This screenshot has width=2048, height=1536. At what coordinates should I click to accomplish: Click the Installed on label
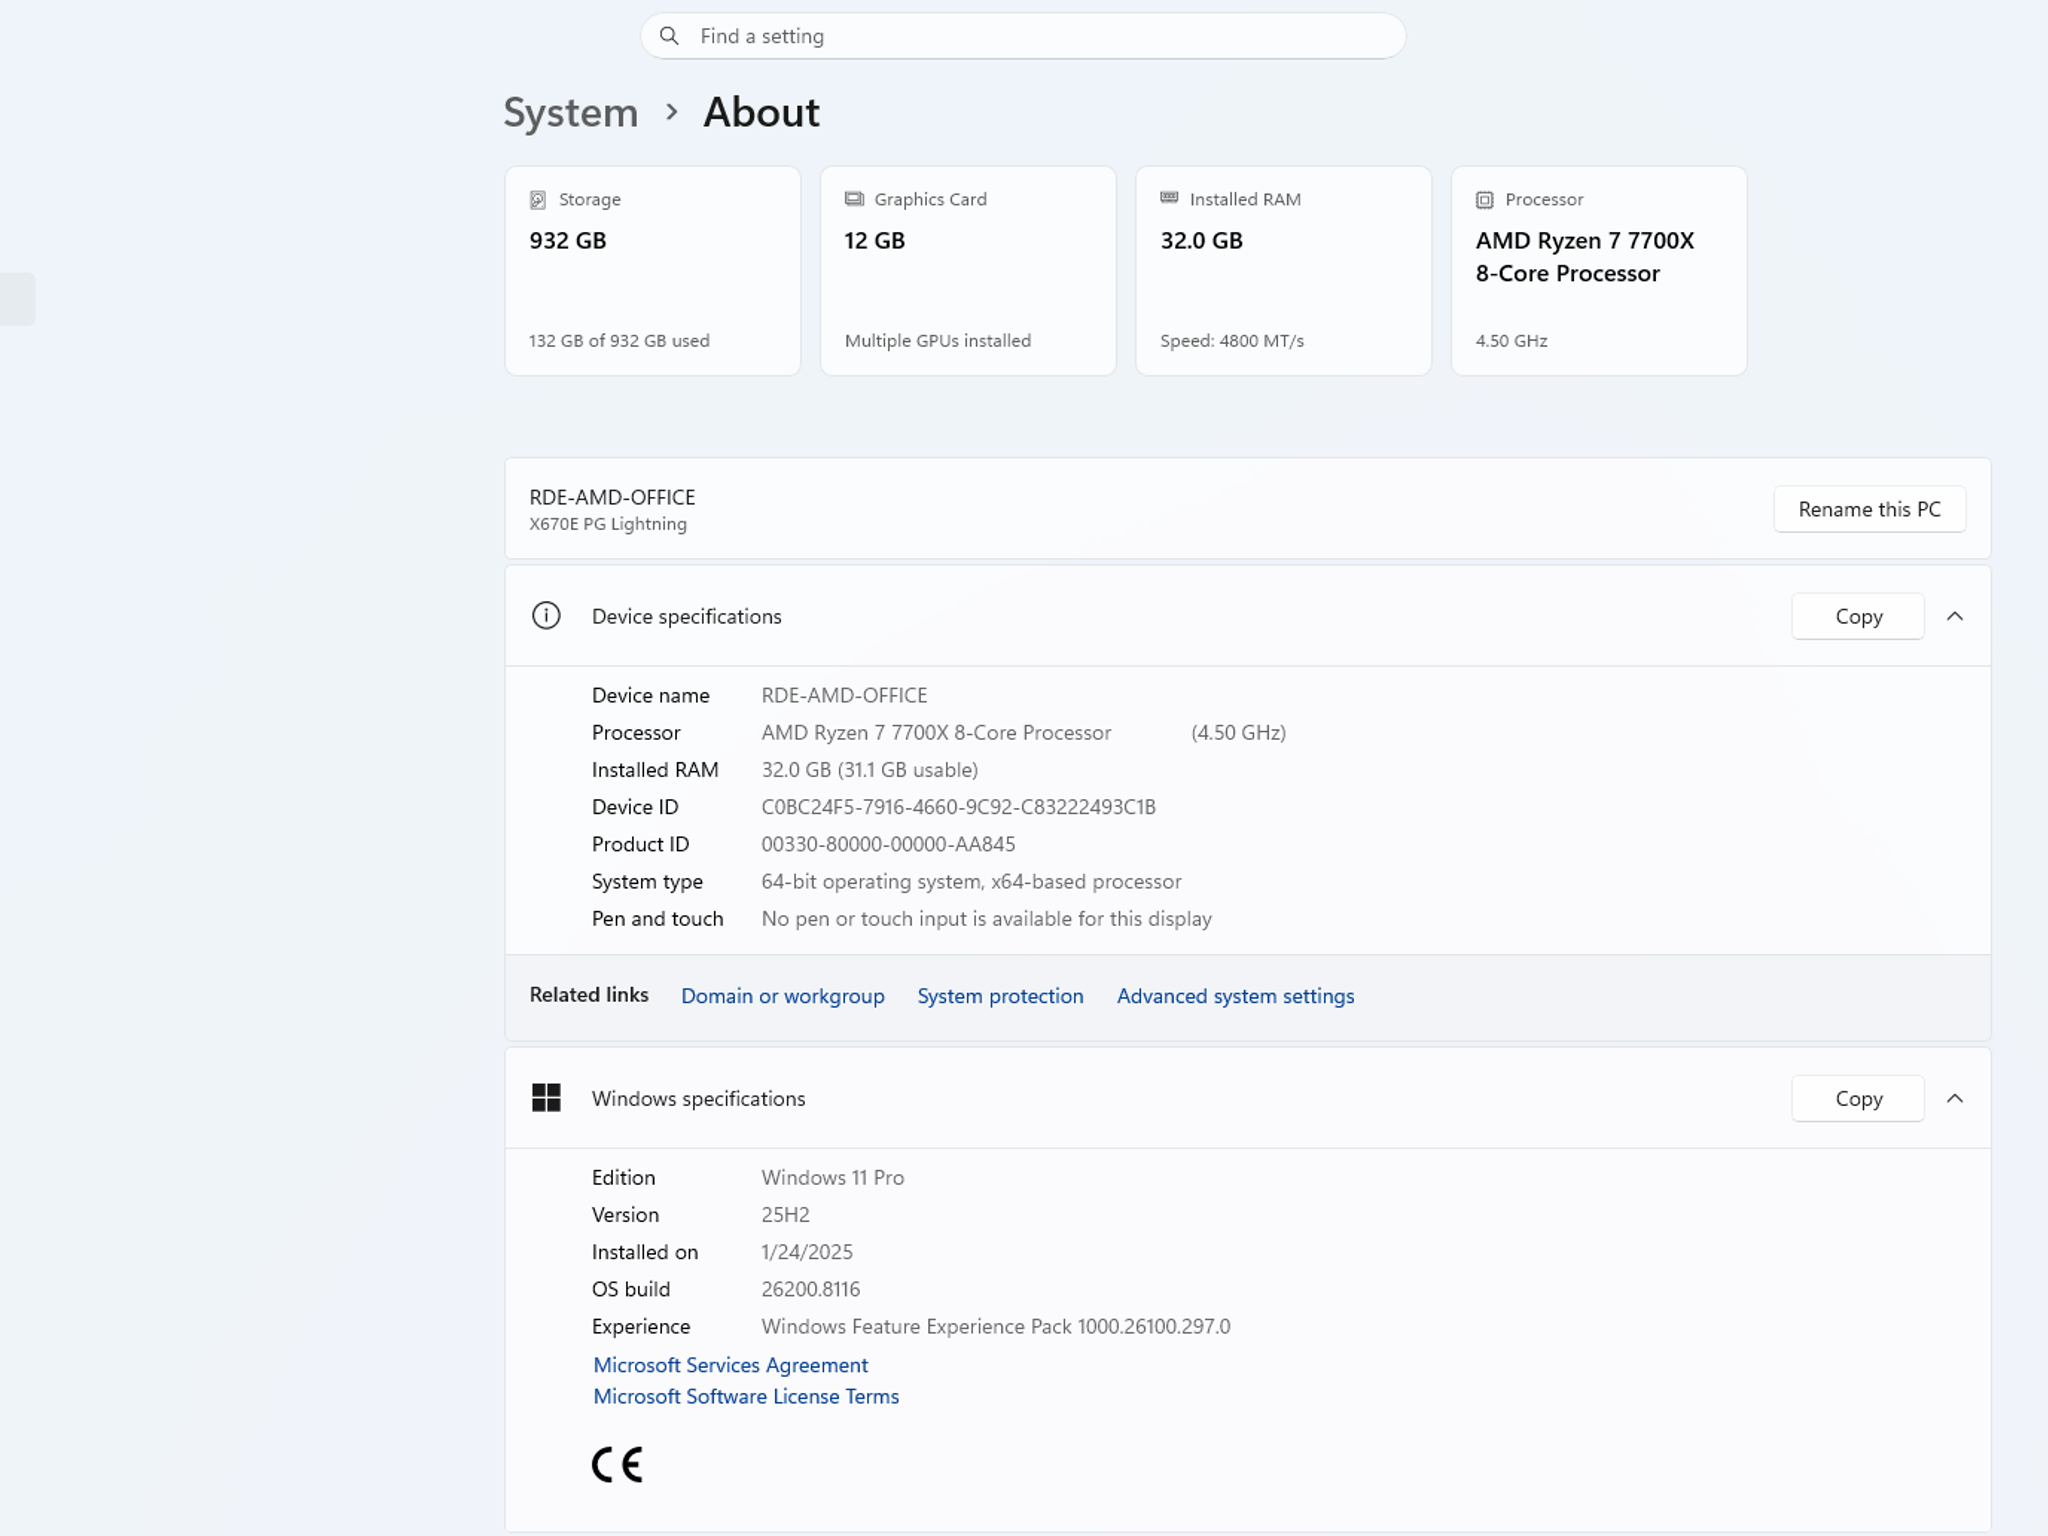pyautogui.click(x=644, y=1252)
